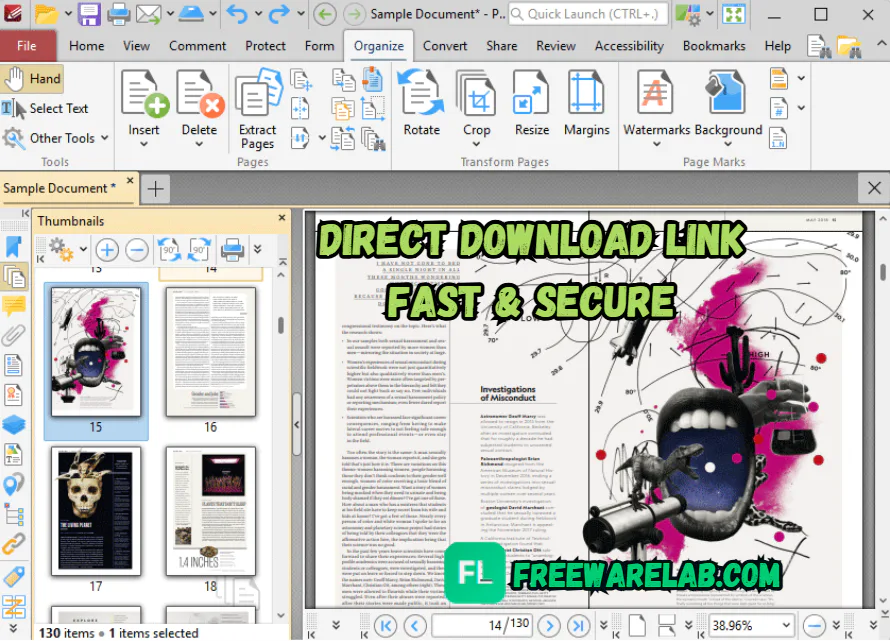890x641 pixels.
Task: Click the Rotate pages icon
Action: (x=421, y=92)
